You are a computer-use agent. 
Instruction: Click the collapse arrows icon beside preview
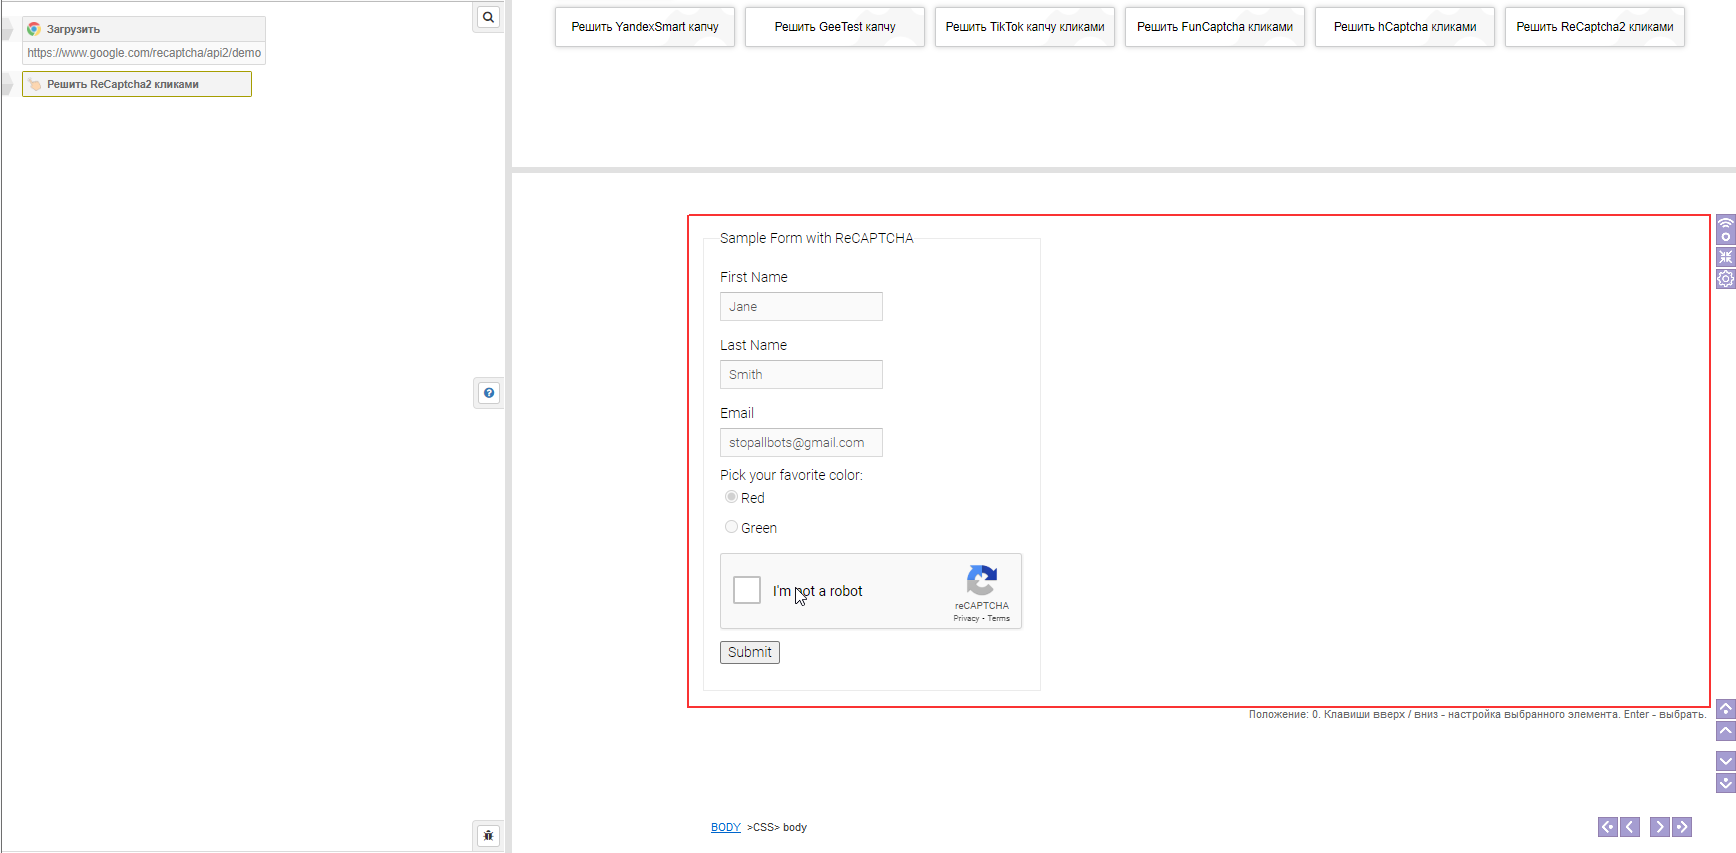(1725, 257)
